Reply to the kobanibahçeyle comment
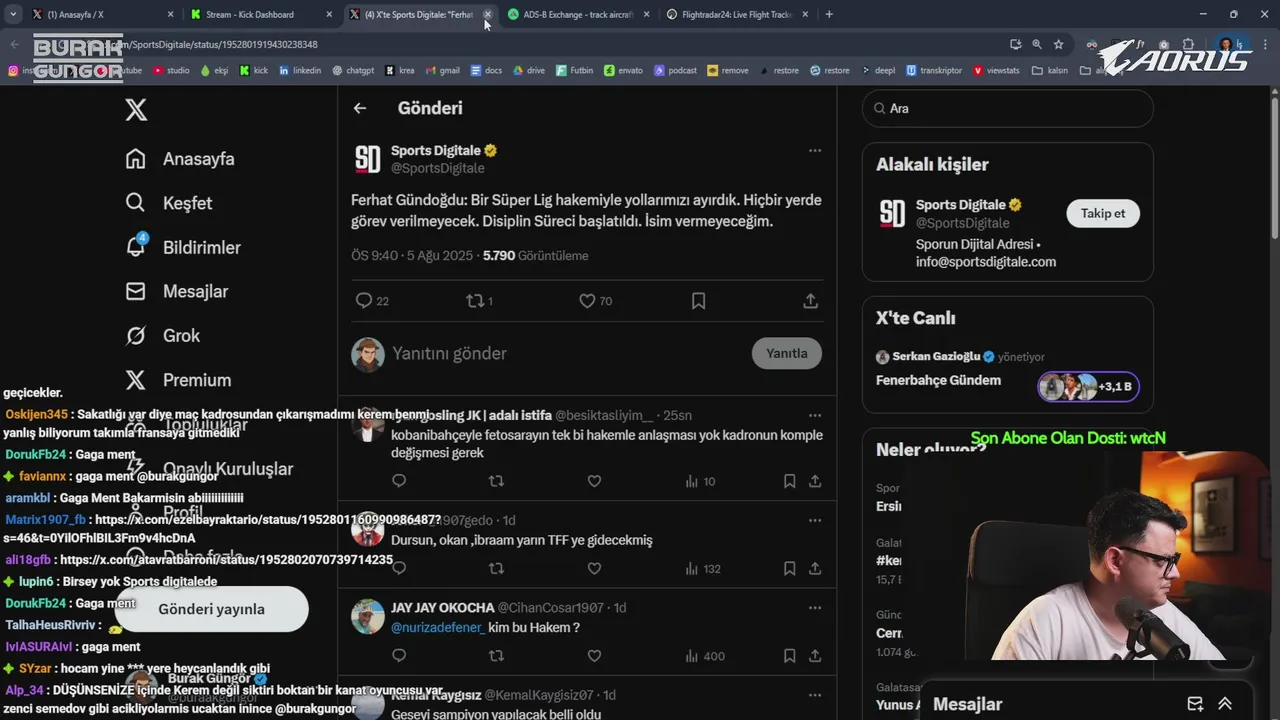Viewport: 1280px width, 720px height. click(x=399, y=481)
